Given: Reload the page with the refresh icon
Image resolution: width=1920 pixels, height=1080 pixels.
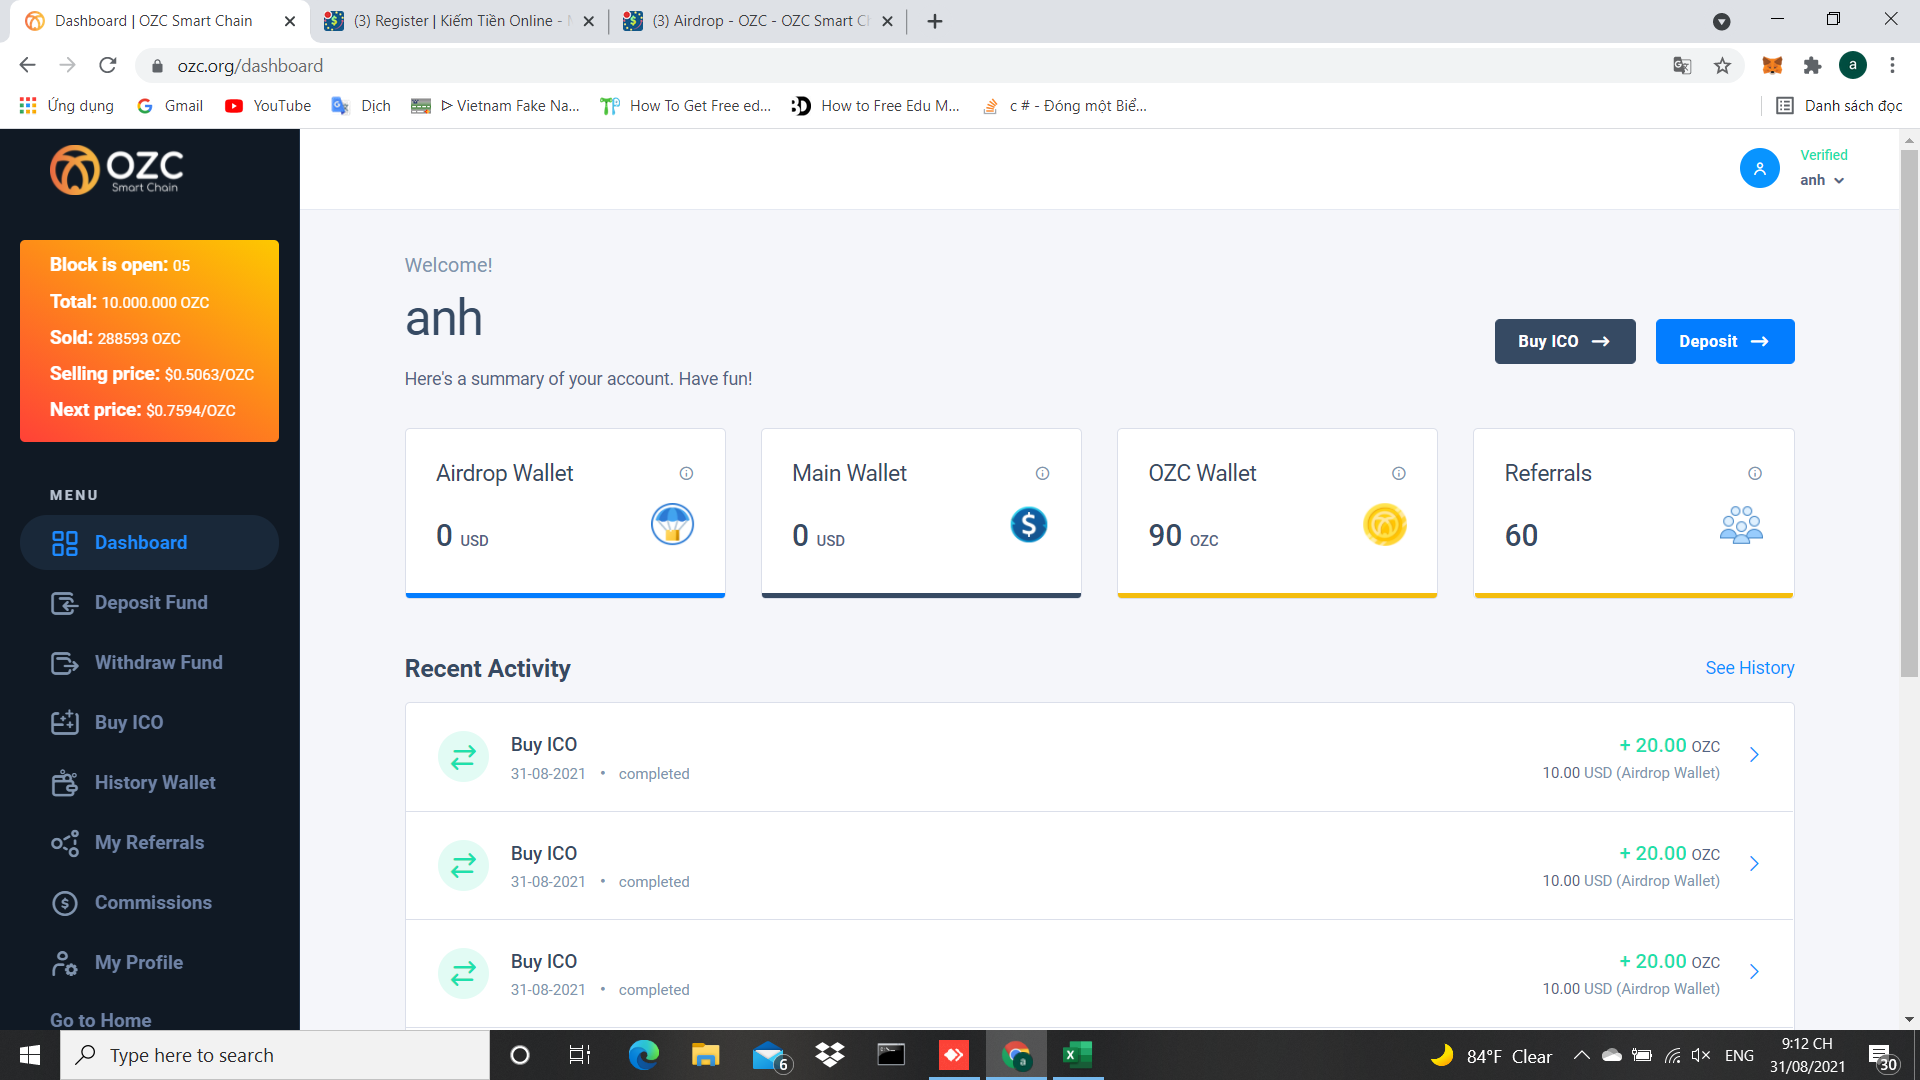Looking at the screenshot, I should pos(108,65).
